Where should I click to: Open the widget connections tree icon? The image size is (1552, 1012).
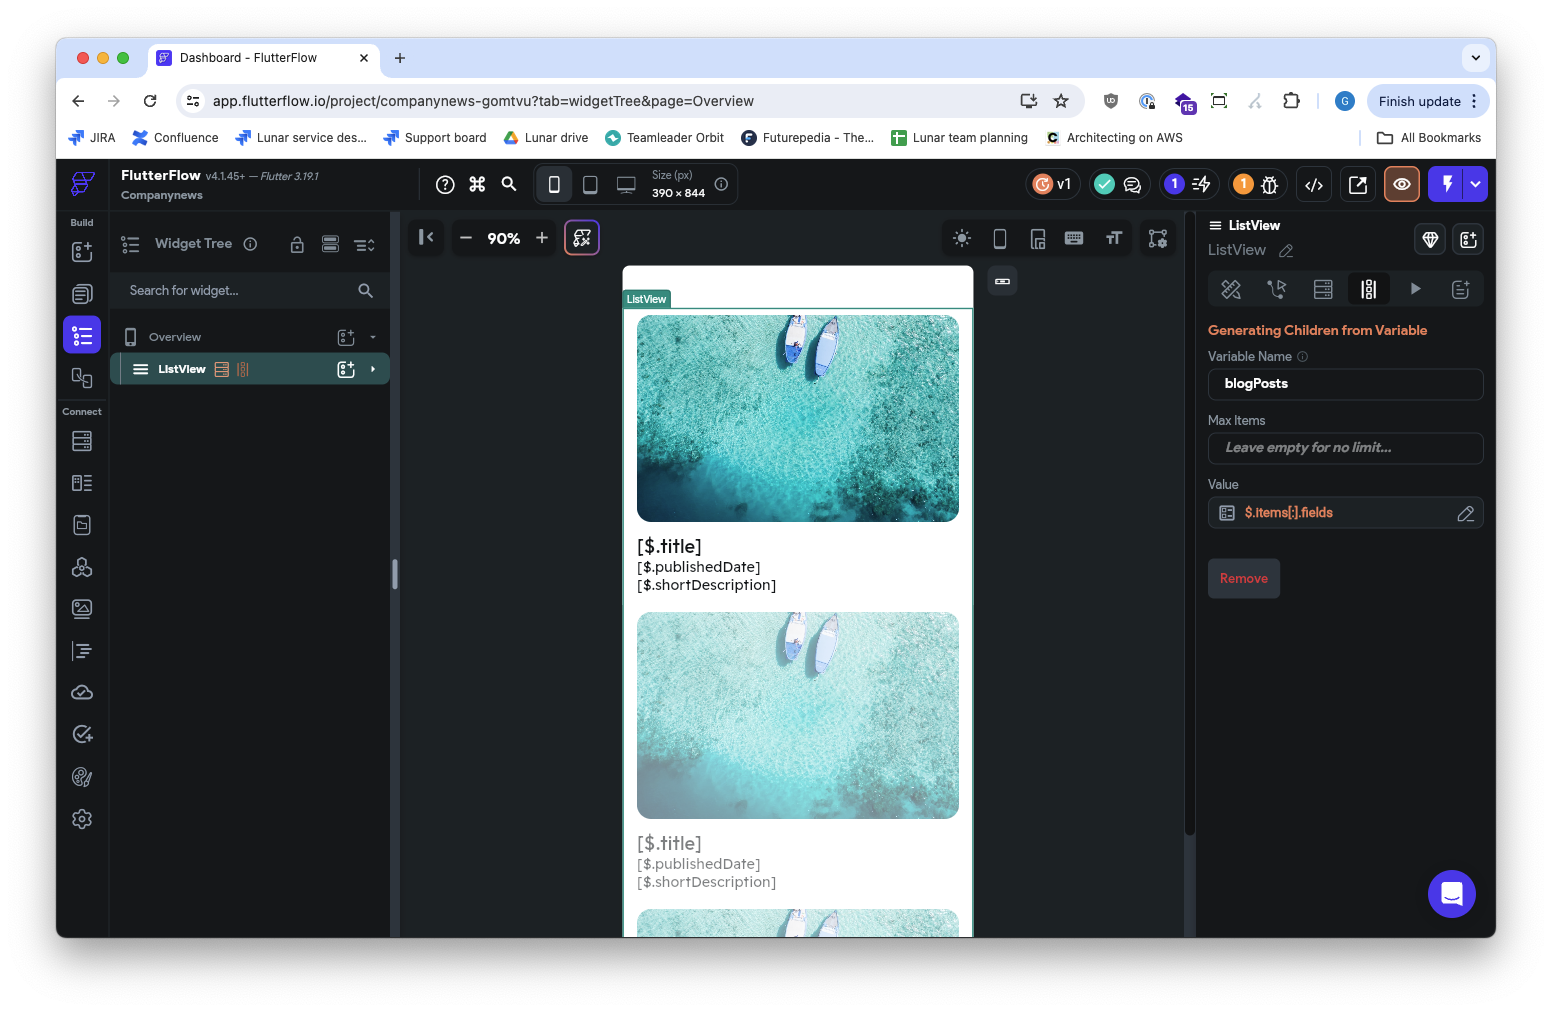[1158, 238]
